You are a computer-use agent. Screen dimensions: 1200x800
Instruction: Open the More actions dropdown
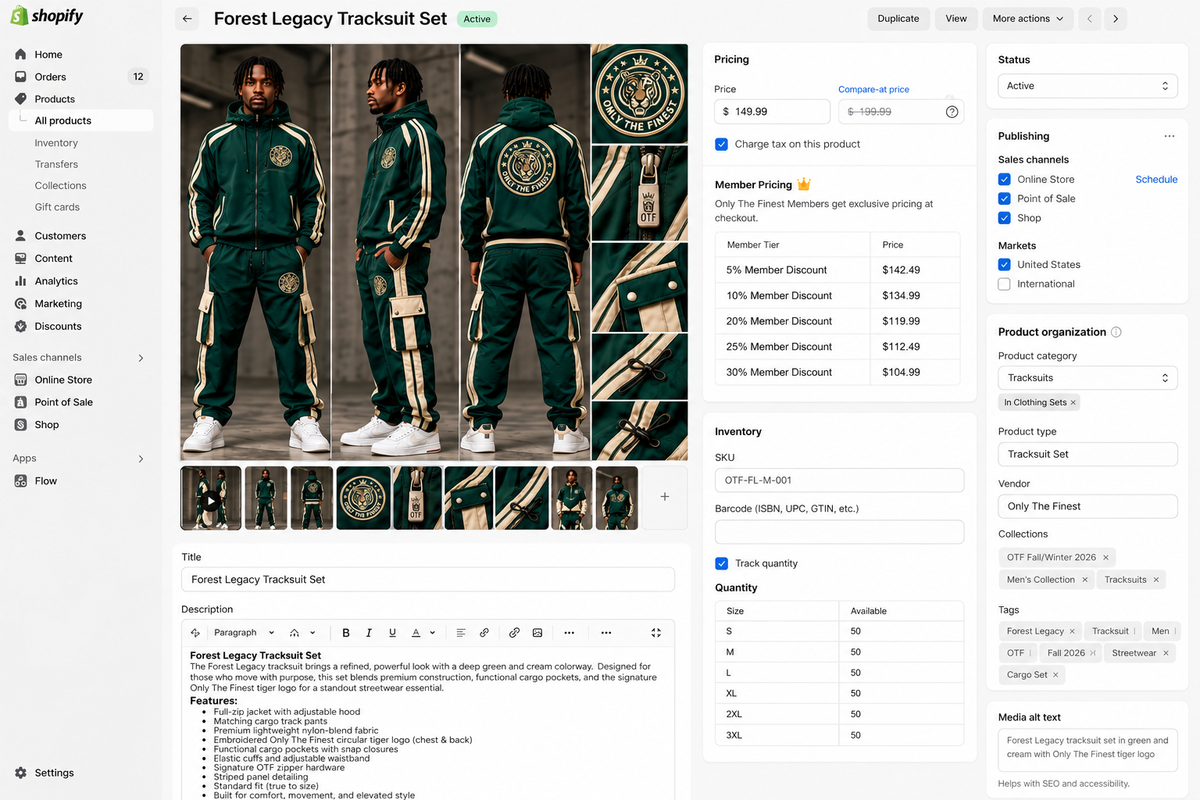point(1028,18)
